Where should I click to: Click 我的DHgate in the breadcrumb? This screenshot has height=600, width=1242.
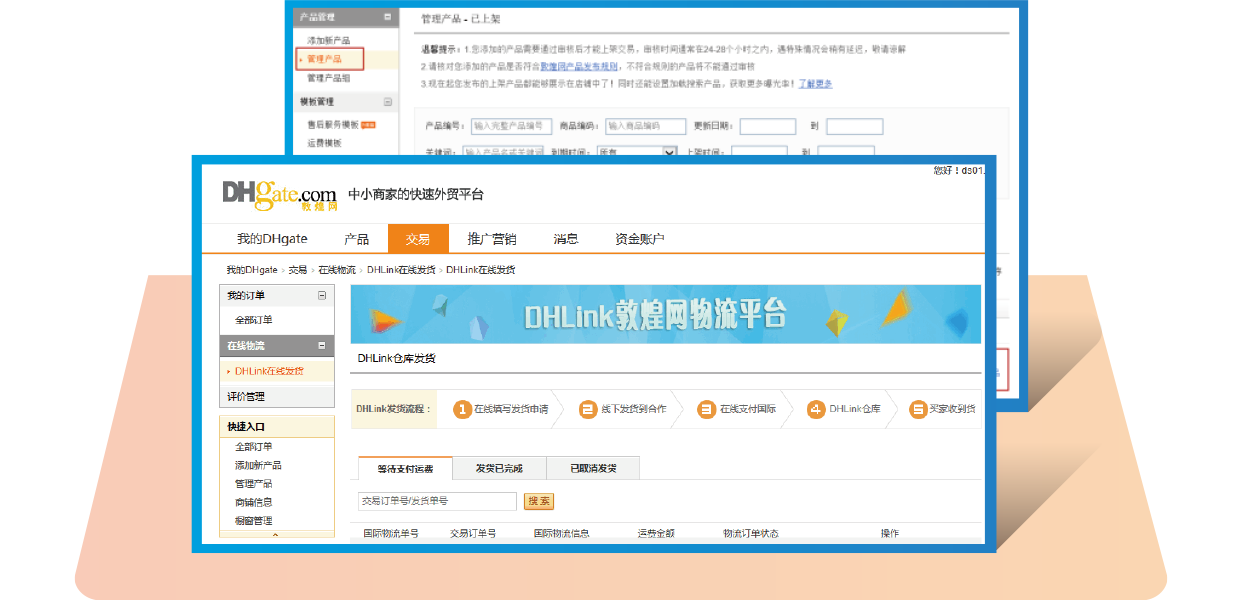coord(252,270)
